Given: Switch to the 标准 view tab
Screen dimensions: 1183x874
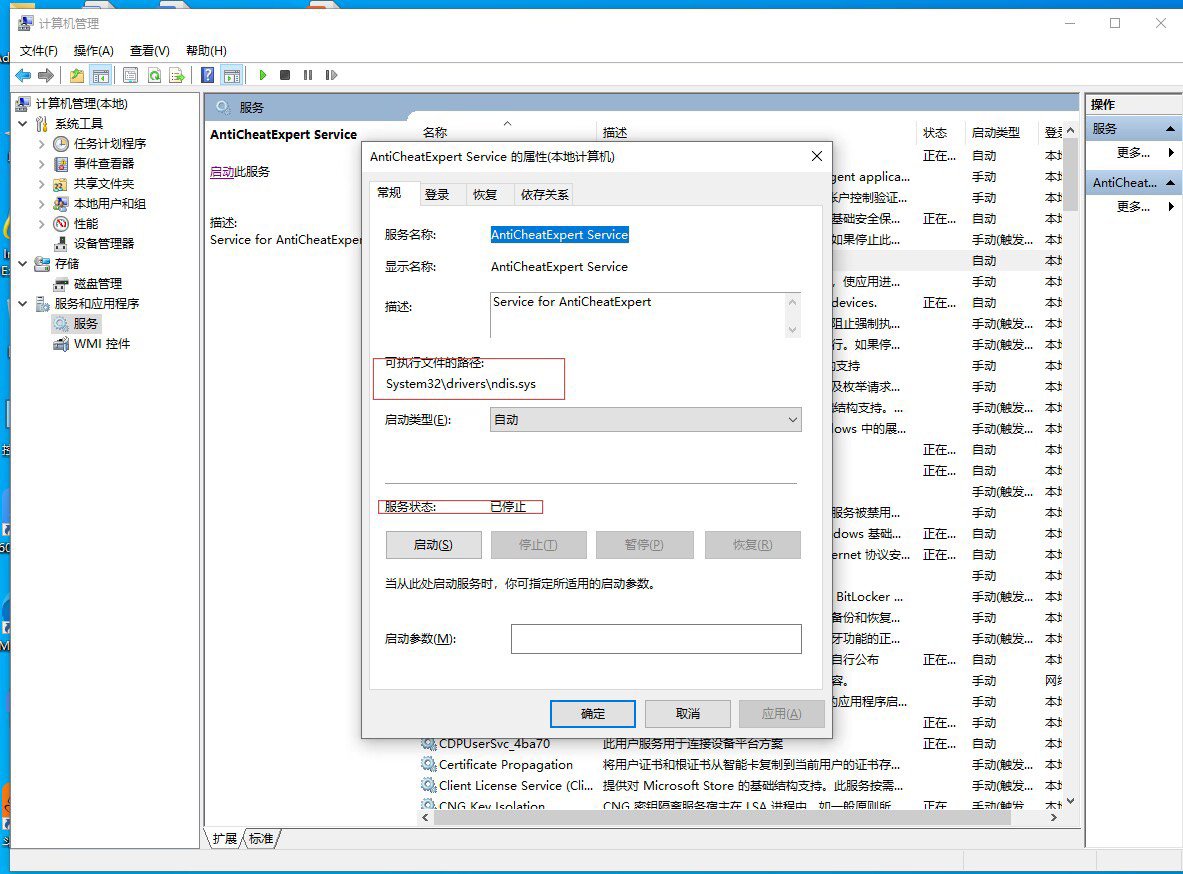Looking at the screenshot, I should click(261, 839).
